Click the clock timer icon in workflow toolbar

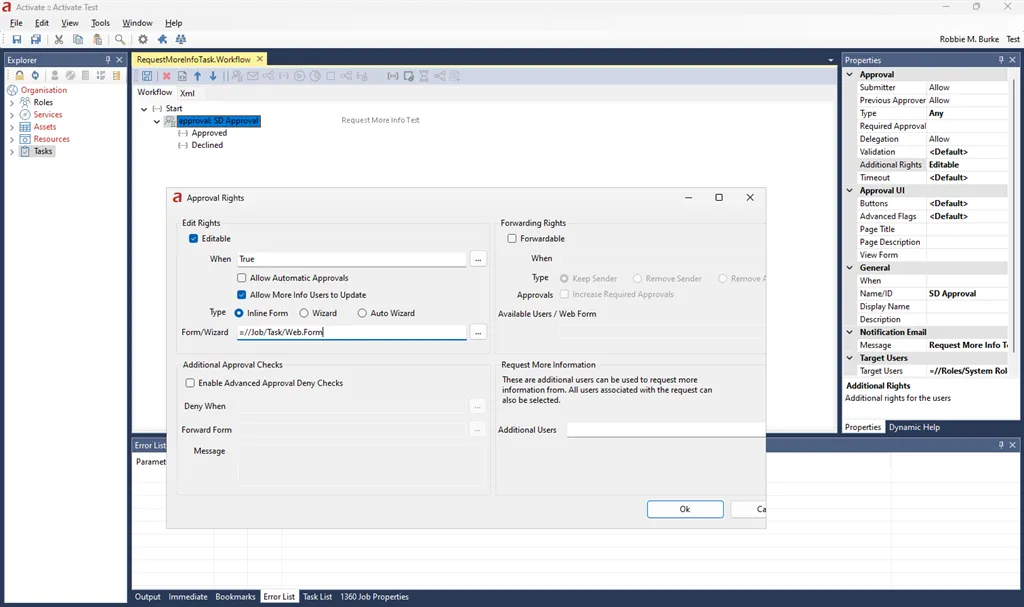(315, 76)
